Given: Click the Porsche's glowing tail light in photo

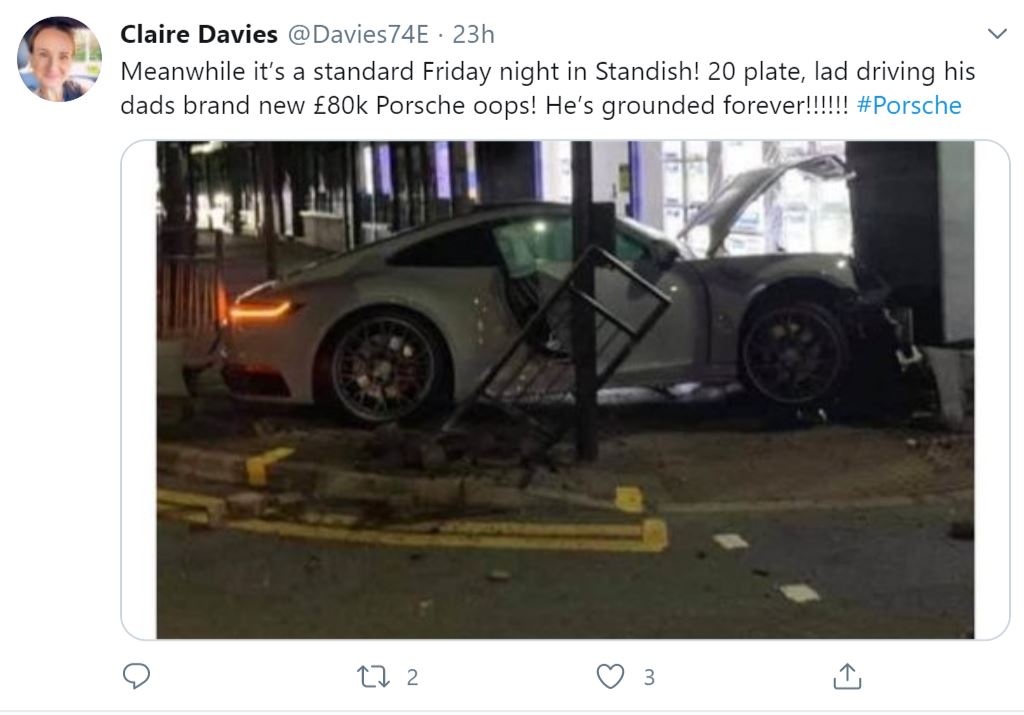Looking at the screenshot, I should pos(259,309).
